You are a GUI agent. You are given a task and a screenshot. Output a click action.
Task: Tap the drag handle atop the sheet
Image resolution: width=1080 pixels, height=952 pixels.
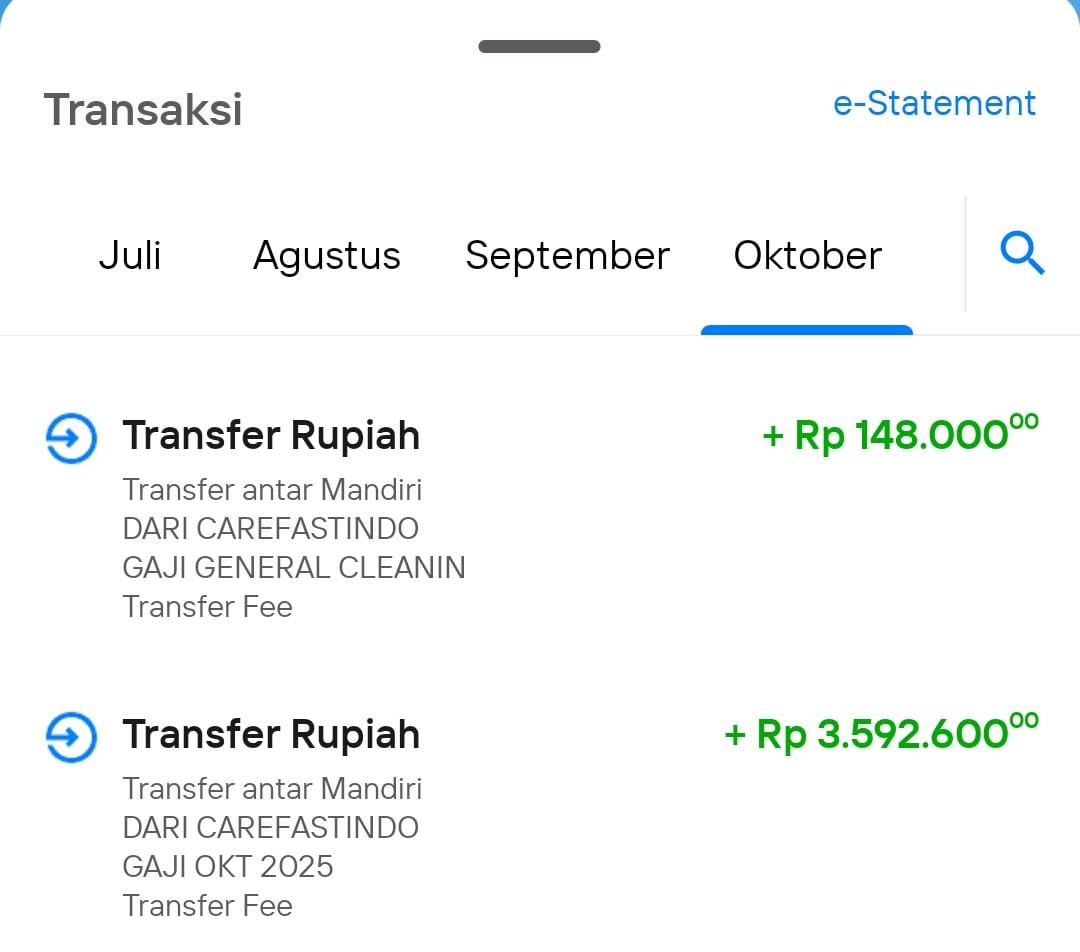[x=539, y=46]
